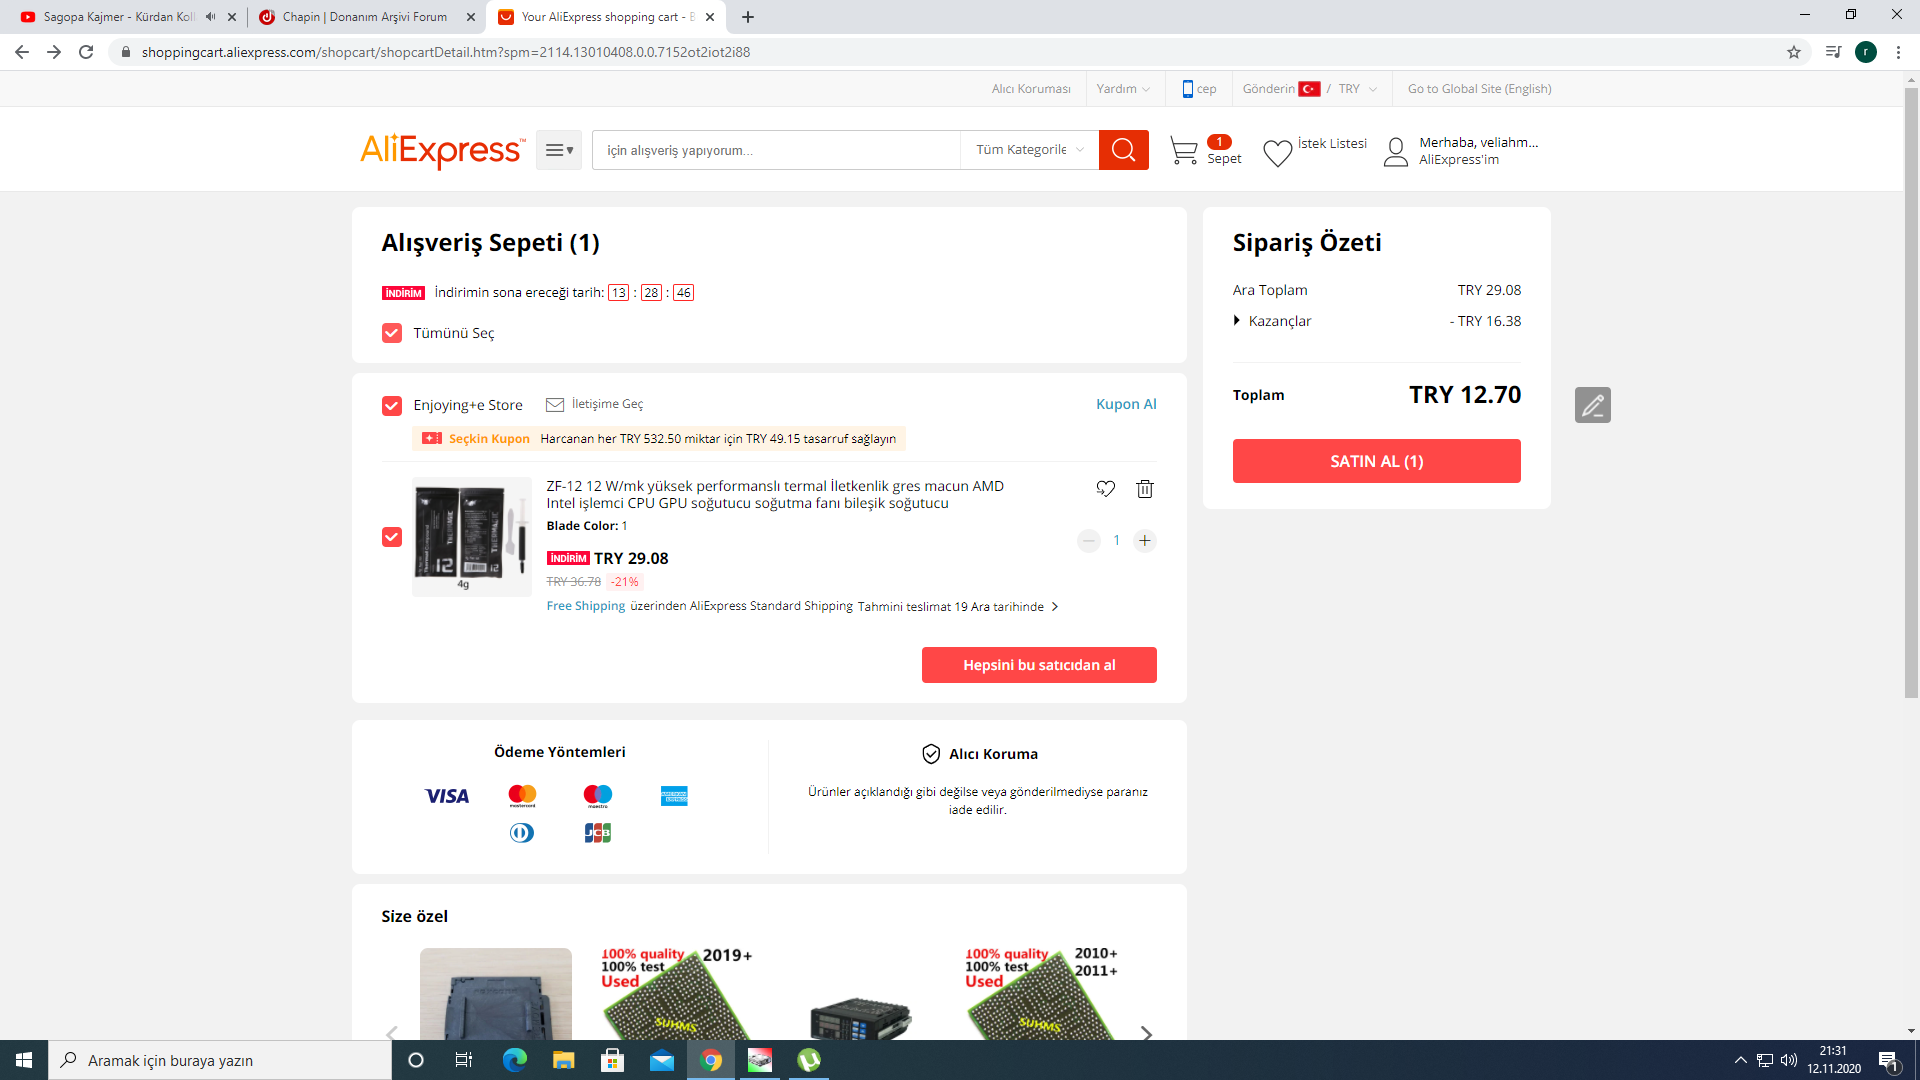Open the Yardım dropdown menu

click(1122, 89)
